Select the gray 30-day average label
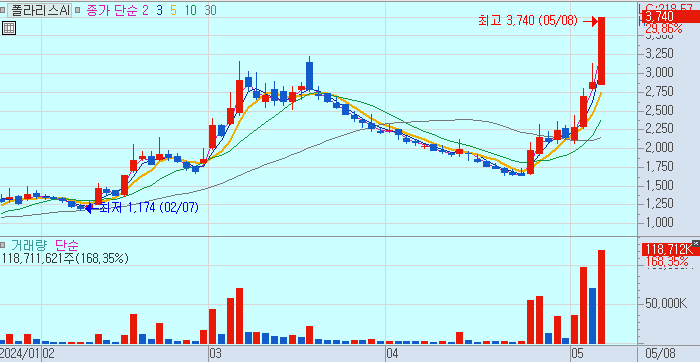The height and width of the screenshot is (362, 700). [210, 10]
